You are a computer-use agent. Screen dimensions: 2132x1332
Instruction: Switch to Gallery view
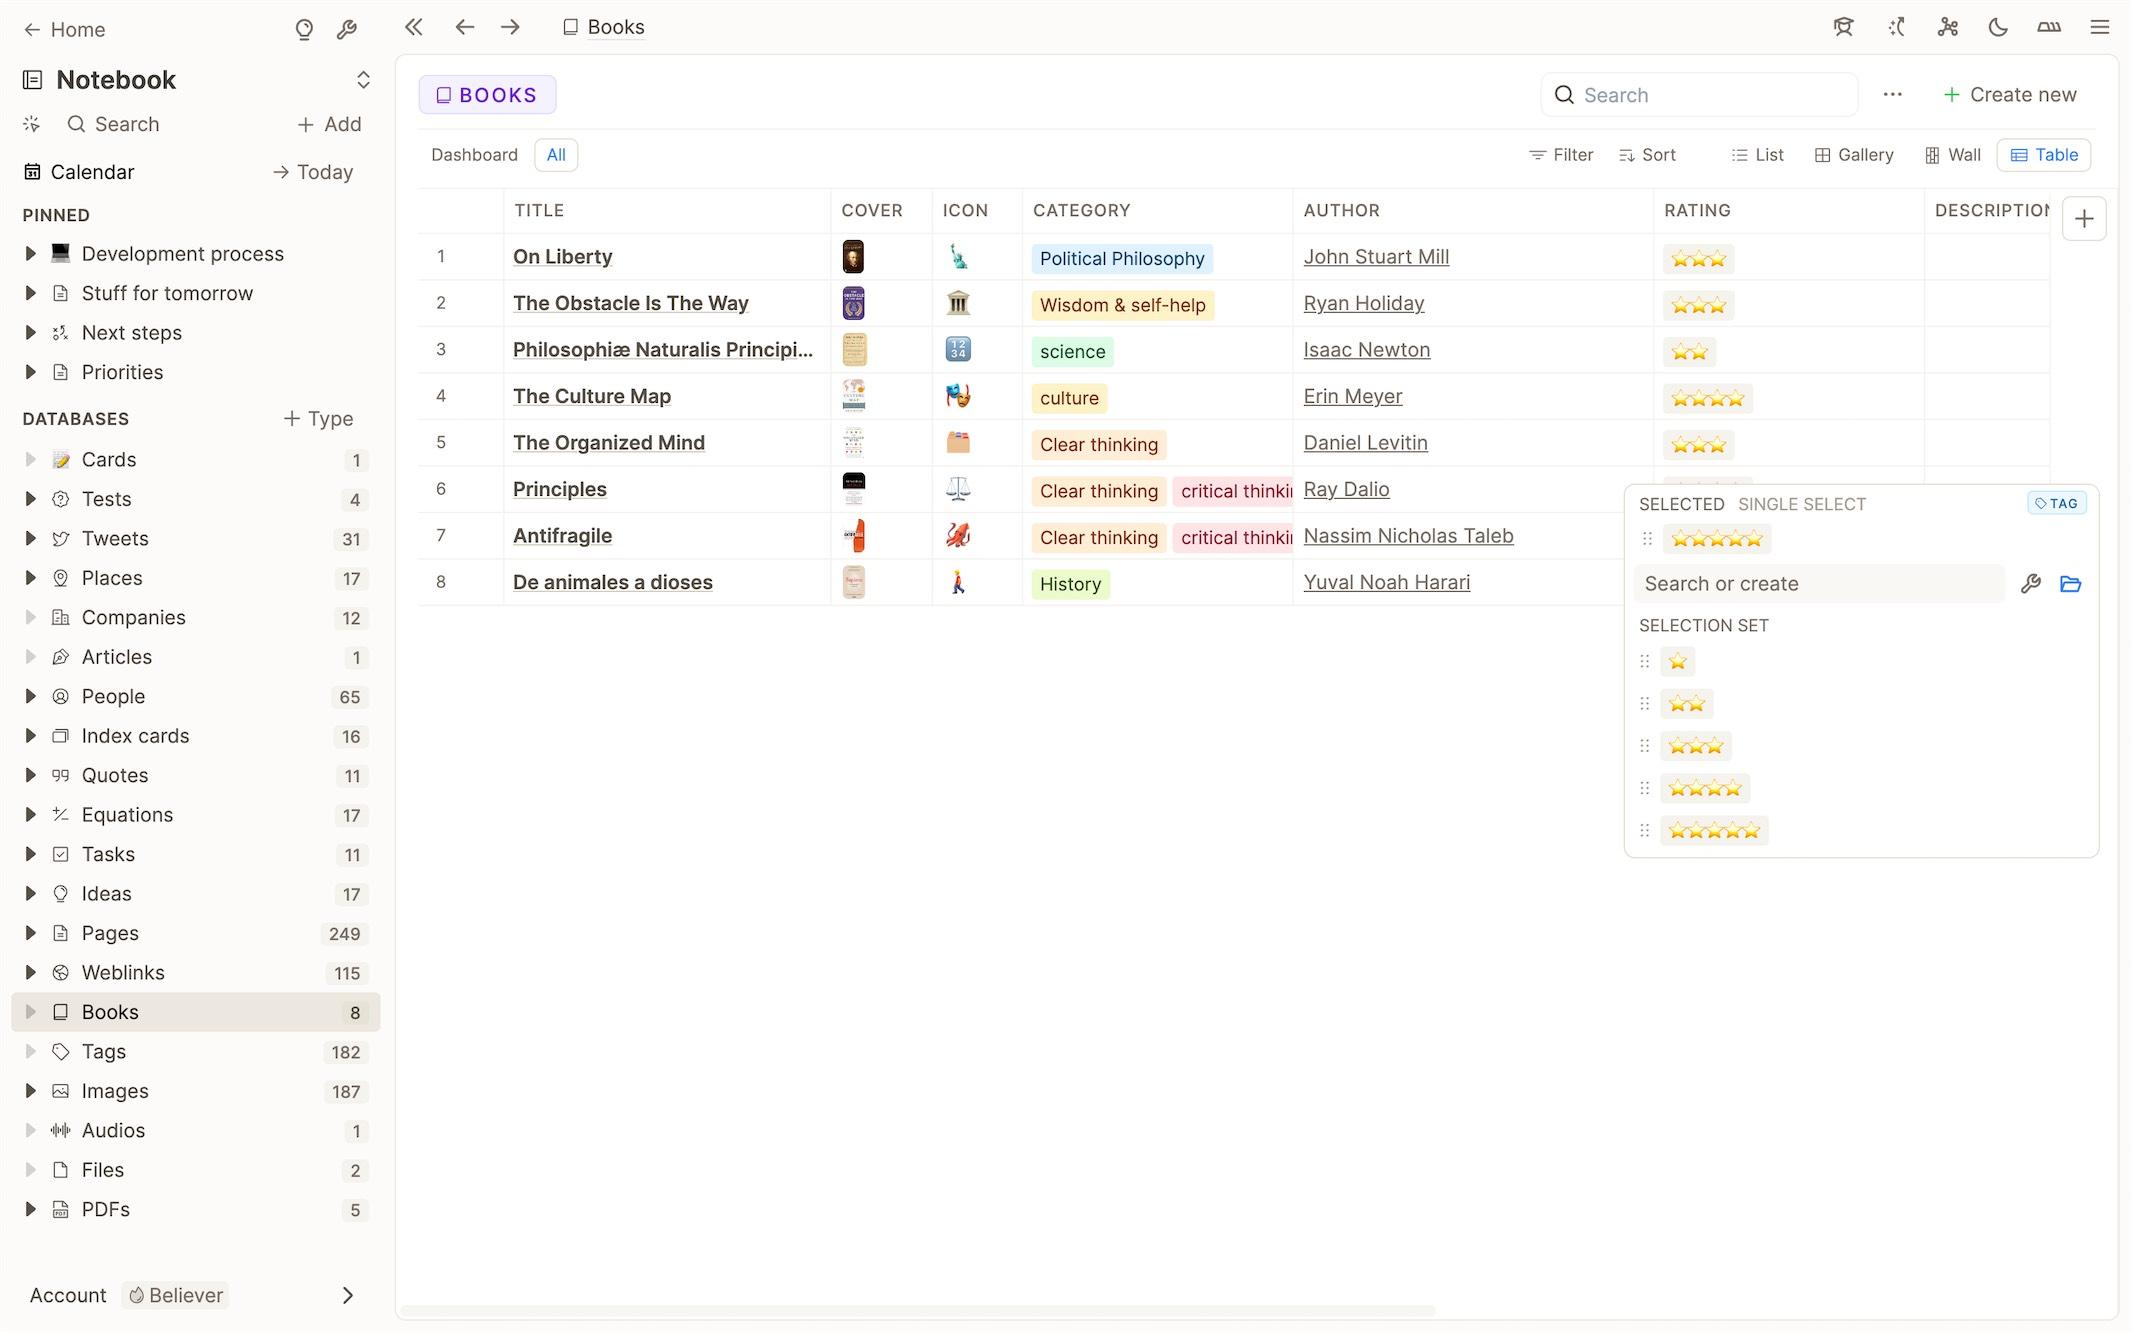click(x=1854, y=155)
